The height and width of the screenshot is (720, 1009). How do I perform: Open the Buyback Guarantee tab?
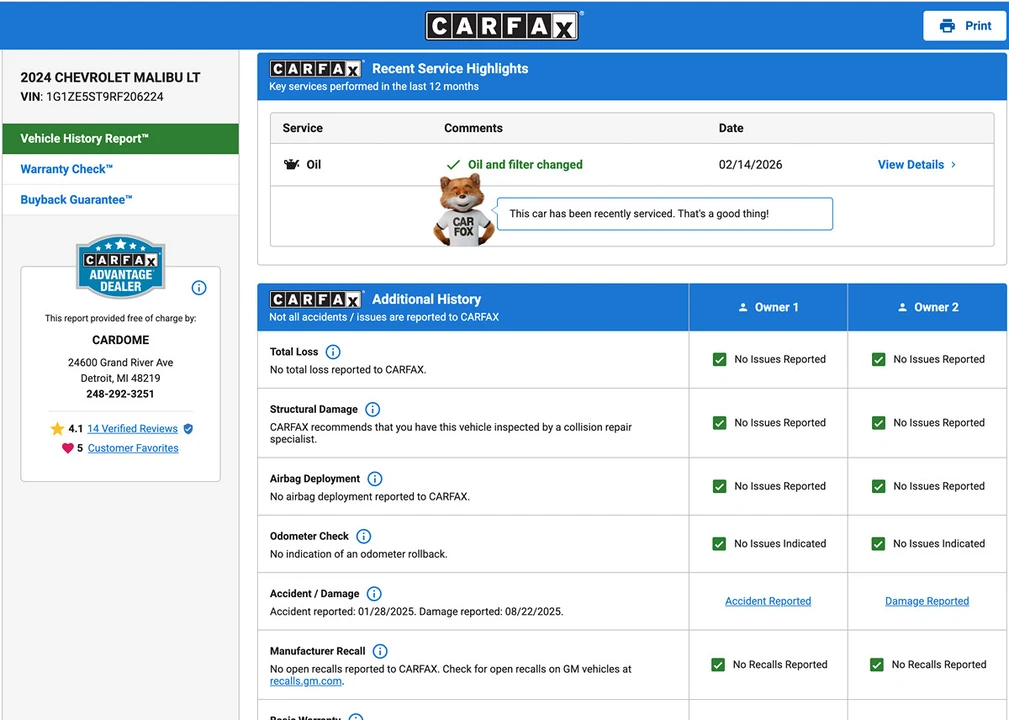click(120, 199)
